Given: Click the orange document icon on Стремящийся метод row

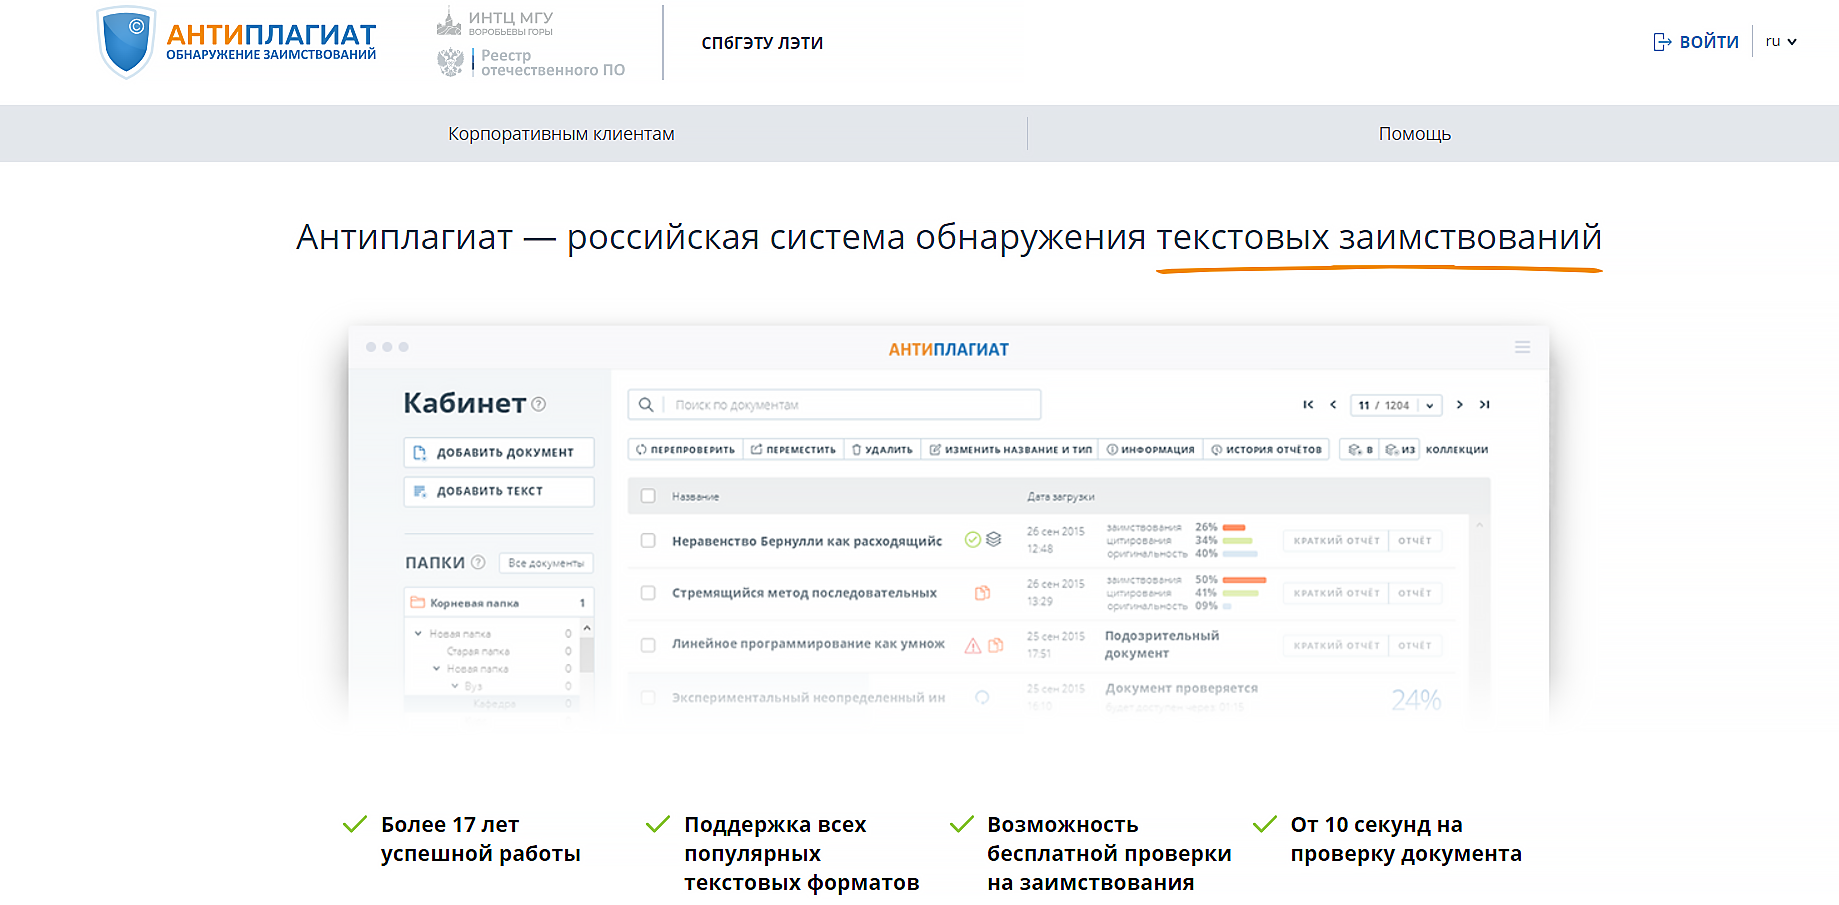Looking at the screenshot, I should point(982,593).
